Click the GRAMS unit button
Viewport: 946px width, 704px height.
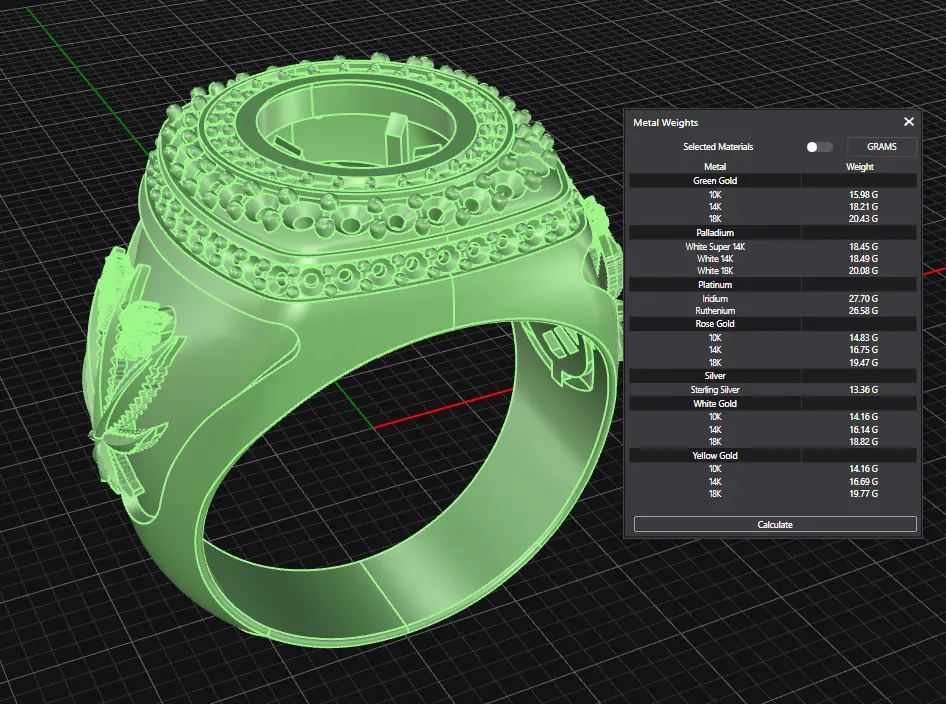pyautogui.click(x=881, y=147)
